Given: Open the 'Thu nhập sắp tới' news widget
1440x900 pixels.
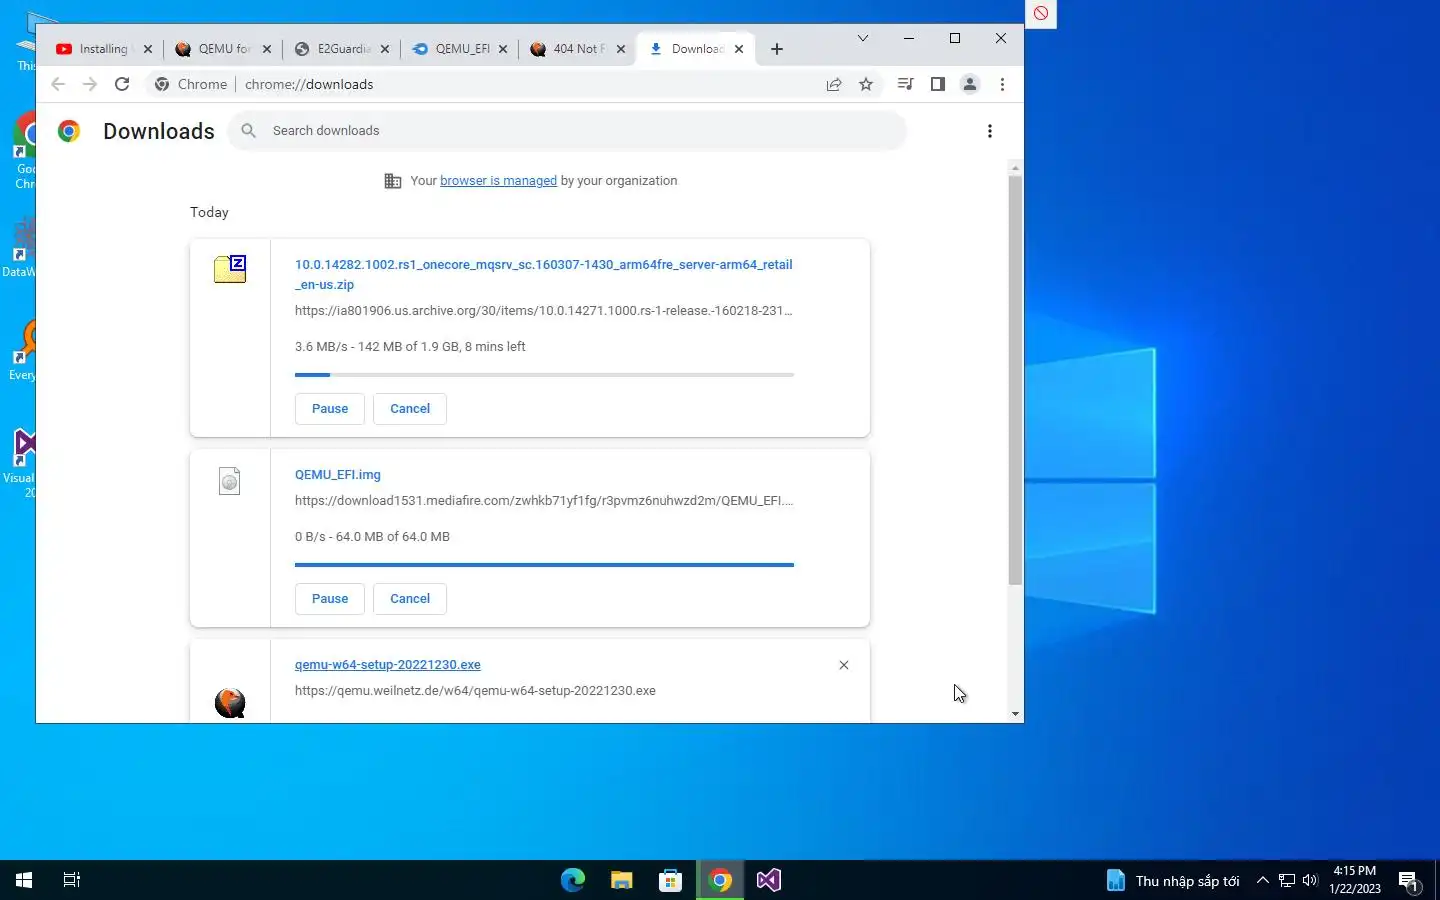Looking at the screenshot, I should tap(1173, 880).
